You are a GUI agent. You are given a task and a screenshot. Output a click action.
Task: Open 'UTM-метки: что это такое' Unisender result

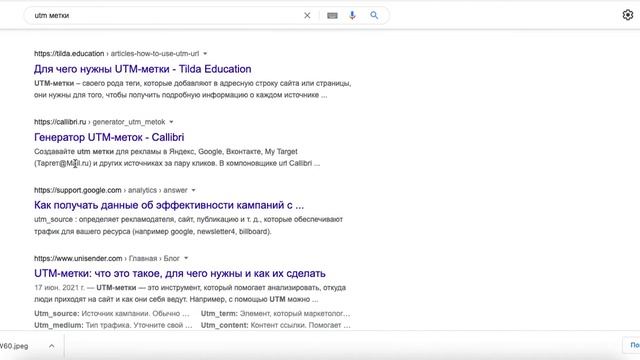(x=180, y=273)
